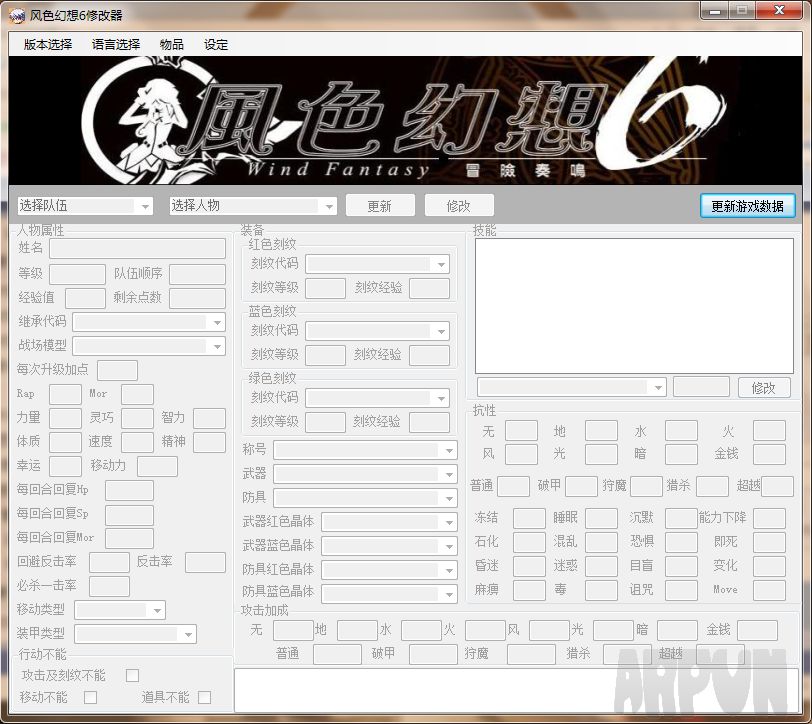Image resolution: width=812 pixels, height=724 pixels.
Task: Click the 修改 button next to 更新
Action: tap(459, 206)
